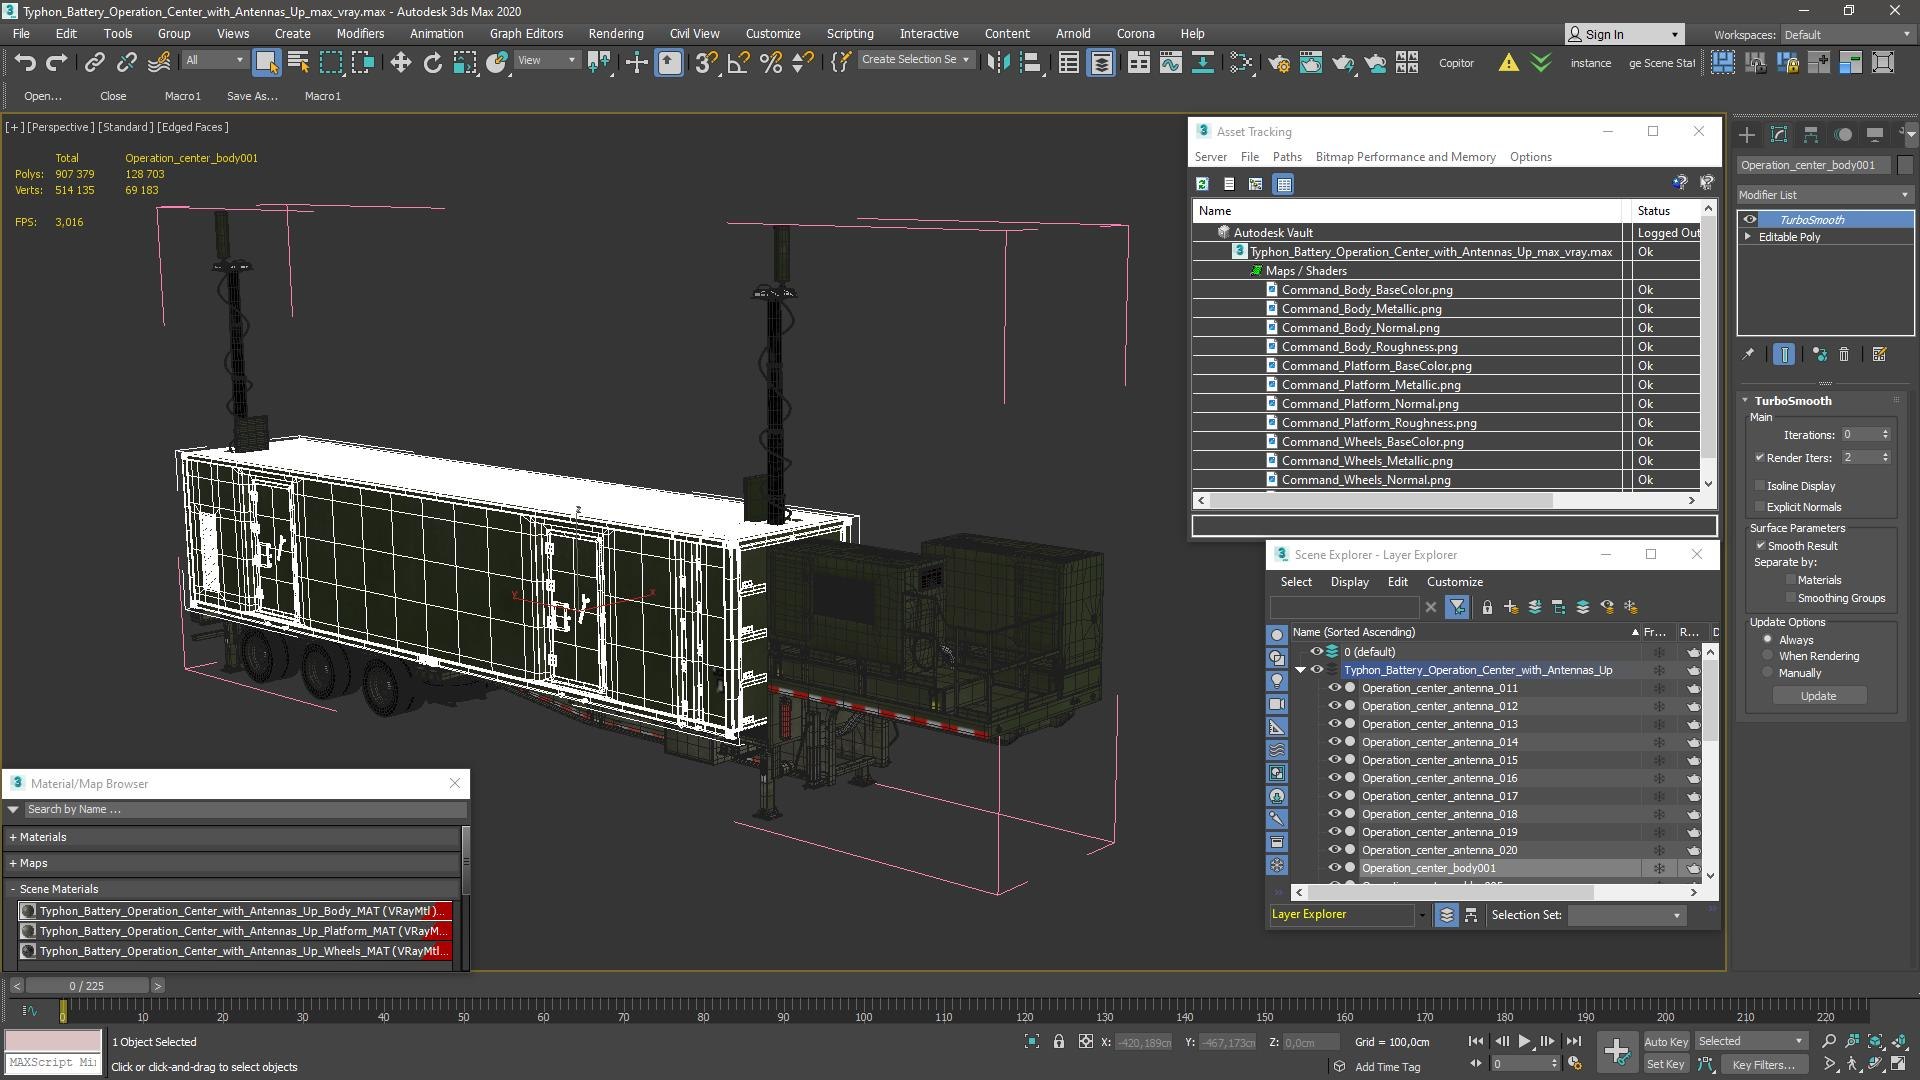Viewport: 1920px width, 1080px height.
Task: Collapse the Typhon_Battery layer in Layer Explorer
Action: point(1301,670)
